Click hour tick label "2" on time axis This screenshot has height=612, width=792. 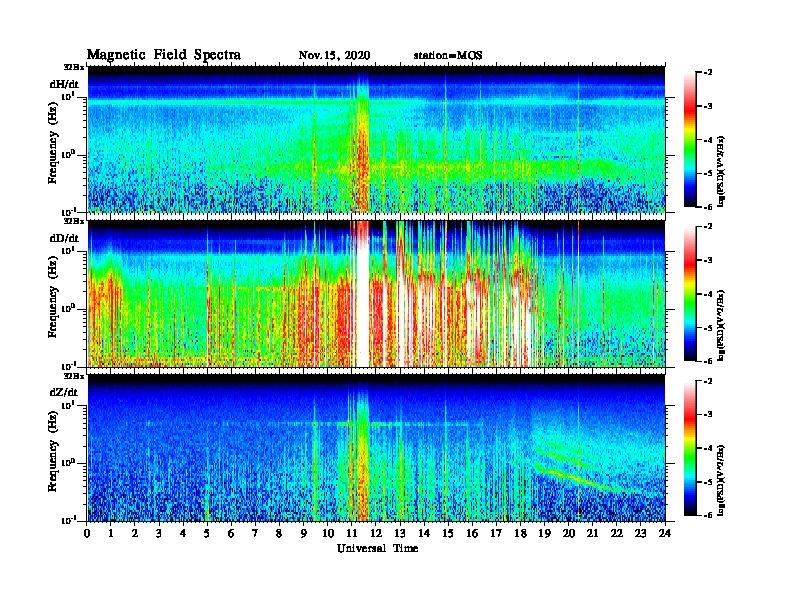(x=135, y=533)
